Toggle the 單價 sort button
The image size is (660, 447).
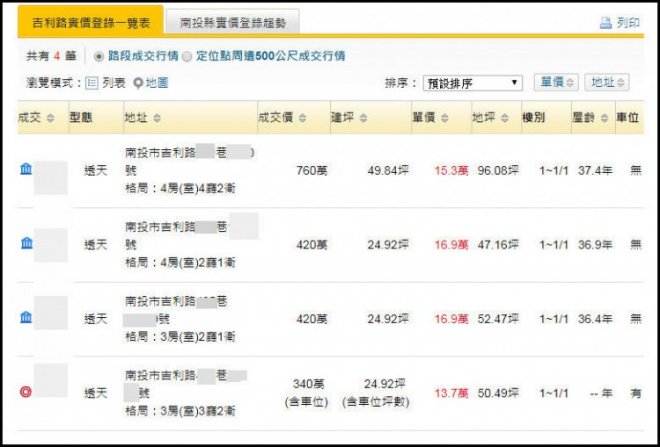pos(555,82)
